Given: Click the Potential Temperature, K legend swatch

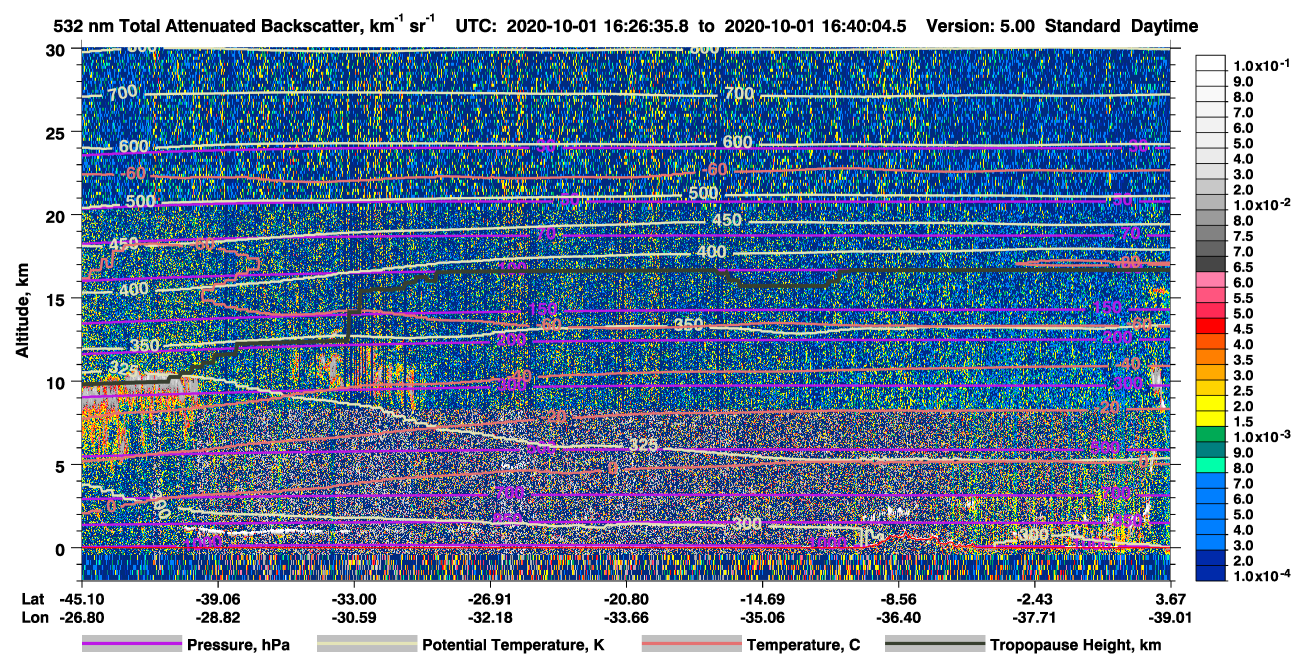Looking at the screenshot, I should click(x=367, y=645).
